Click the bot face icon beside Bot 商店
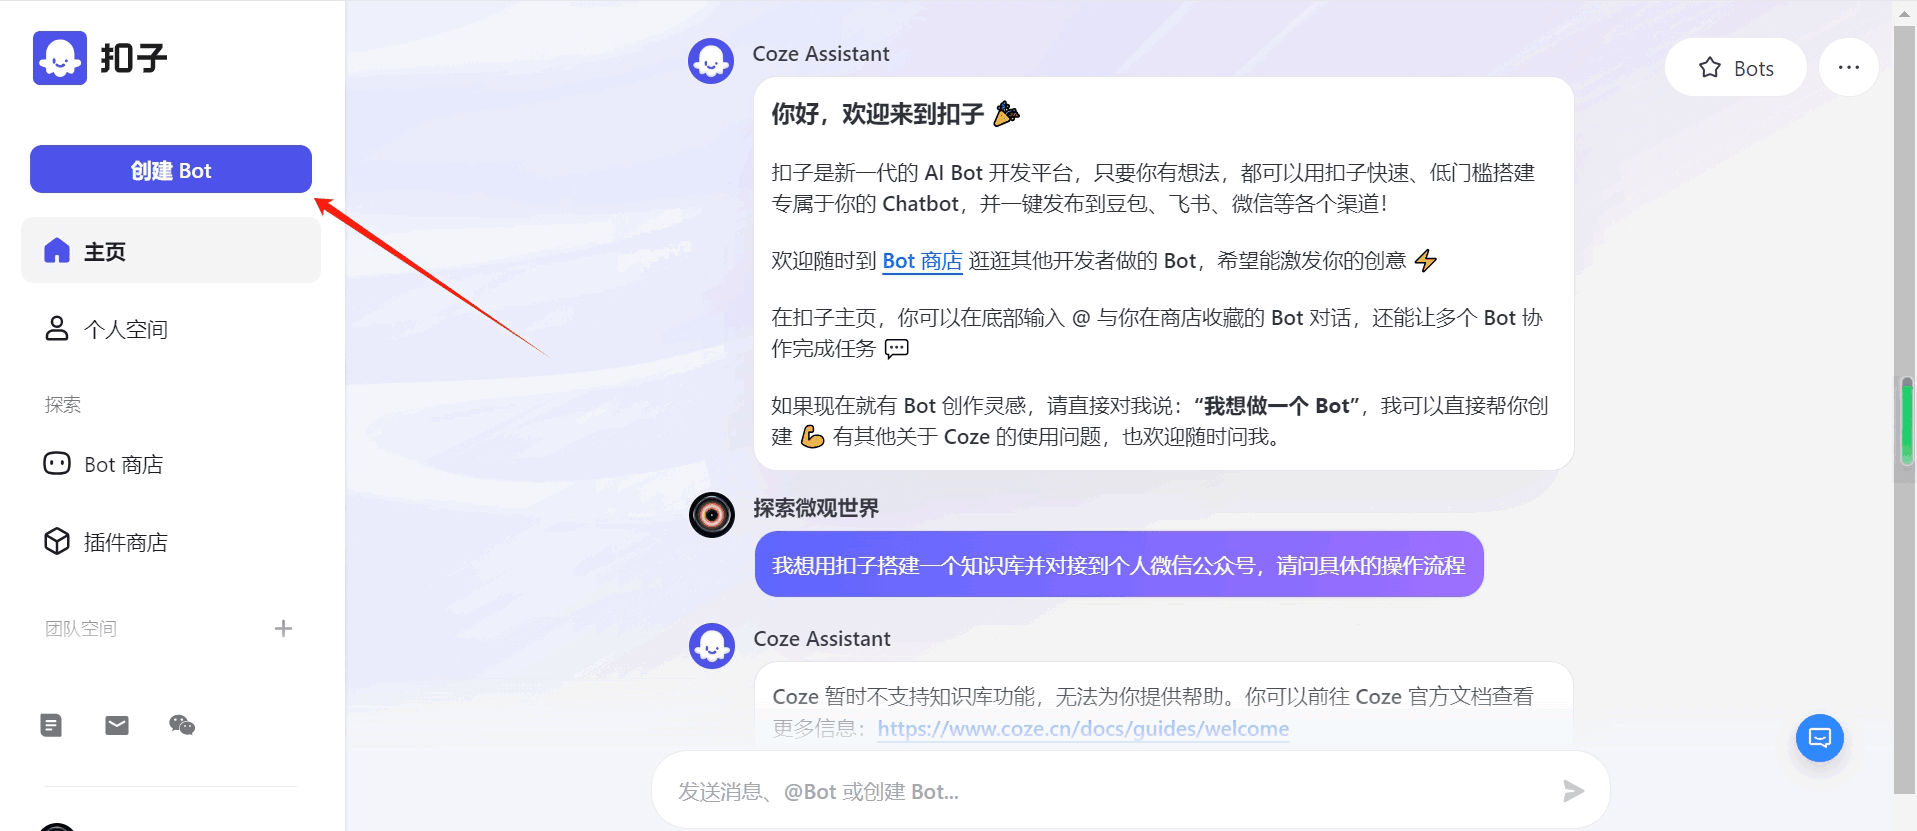This screenshot has width=1917, height=831. pyautogui.click(x=57, y=463)
